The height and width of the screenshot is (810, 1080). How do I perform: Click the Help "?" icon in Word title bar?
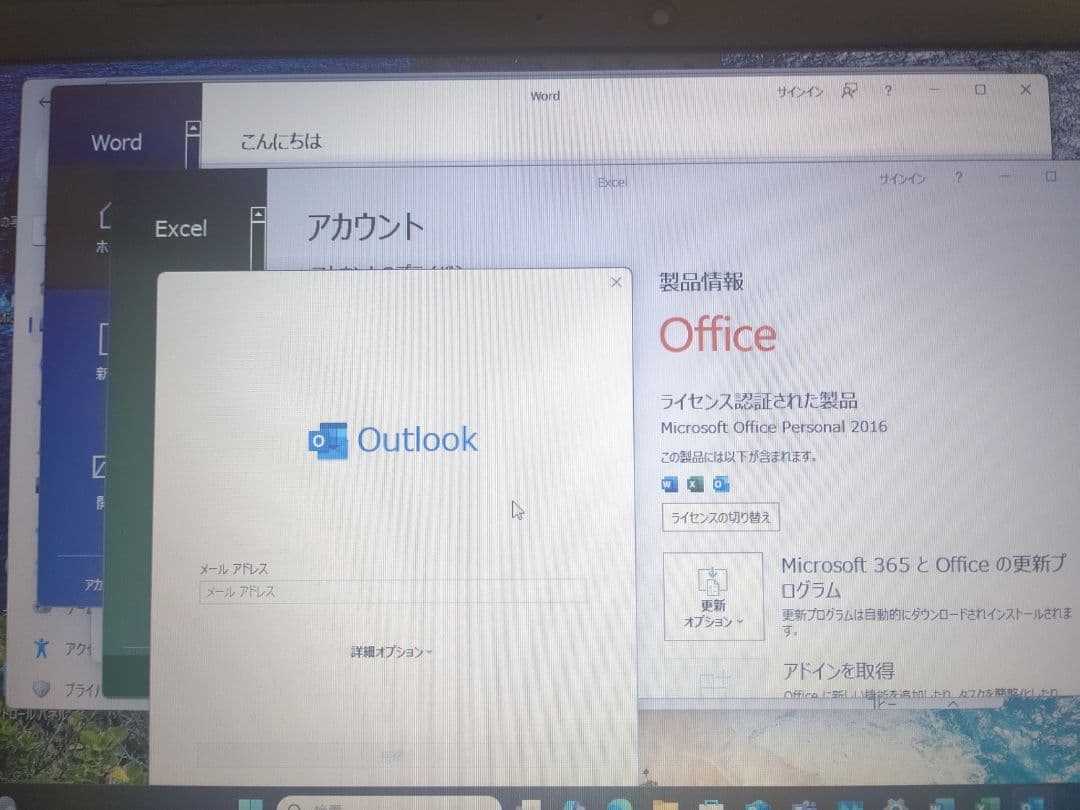(888, 90)
